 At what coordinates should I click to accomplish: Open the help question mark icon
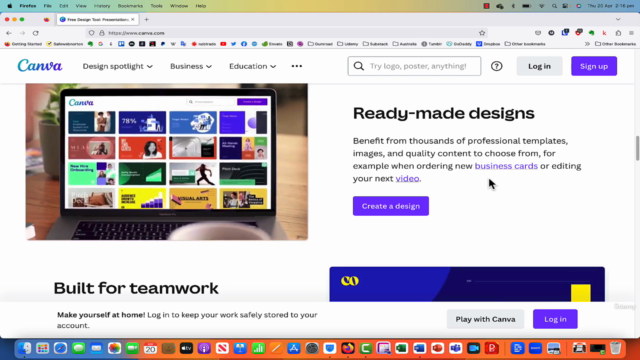pyautogui.click(x=496, y=66)
